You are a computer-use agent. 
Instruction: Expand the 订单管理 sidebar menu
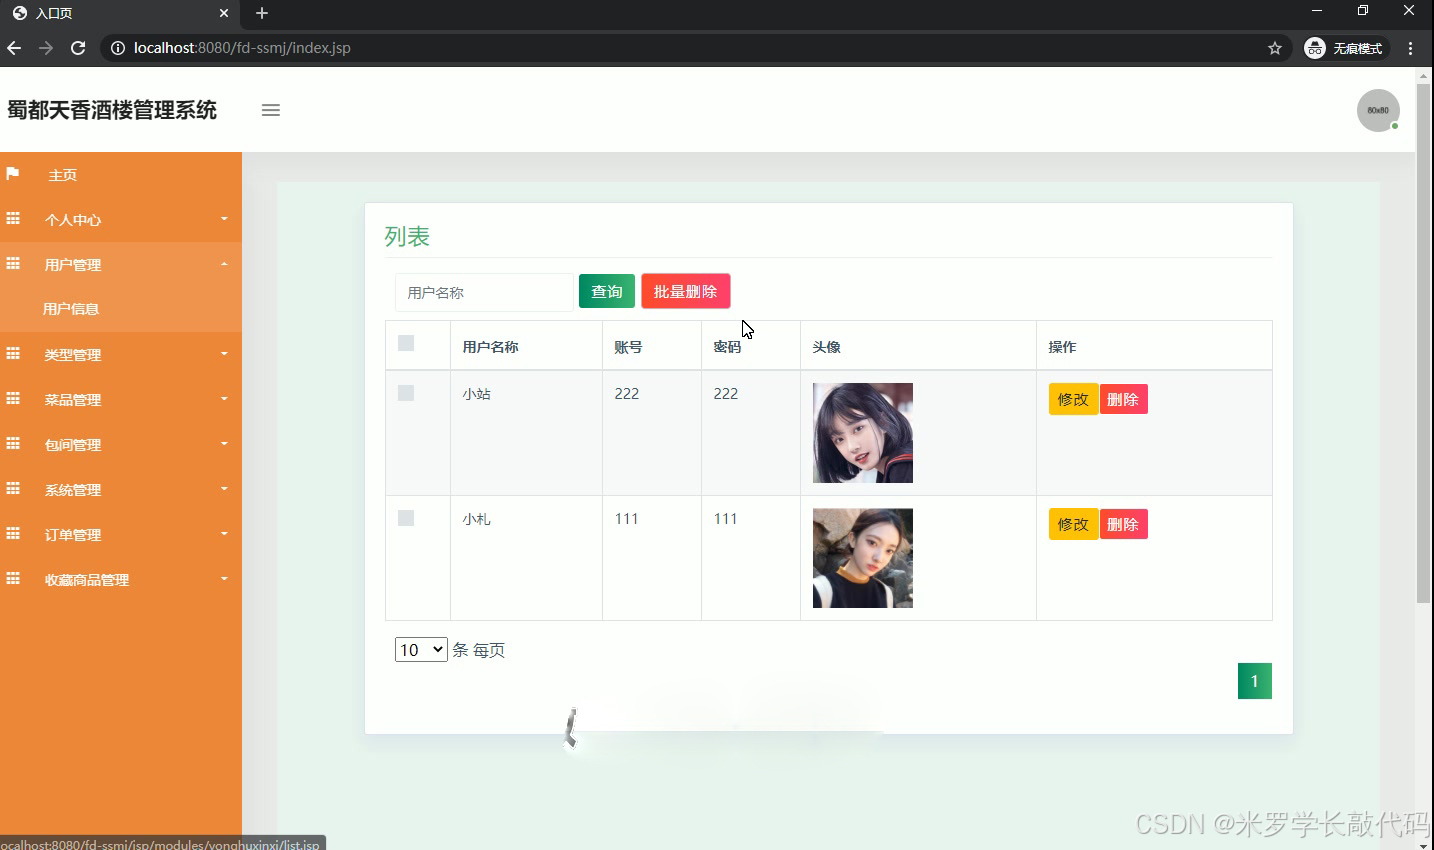click(121, 535)
